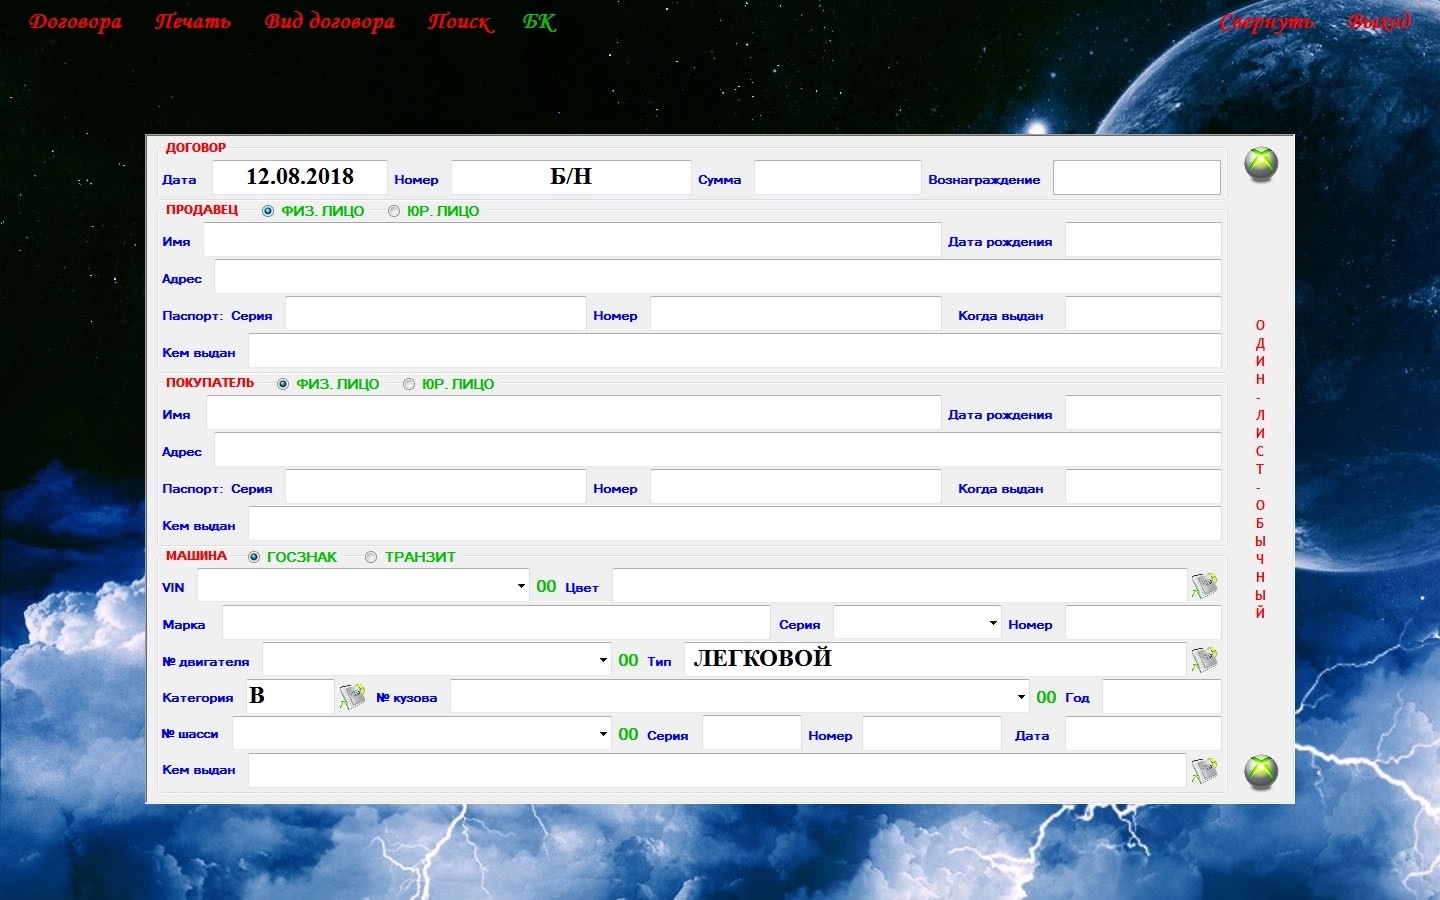Click the seller passport Серия field
The width and height of the screenshot is (1440, 900).
tap(436, 314)
